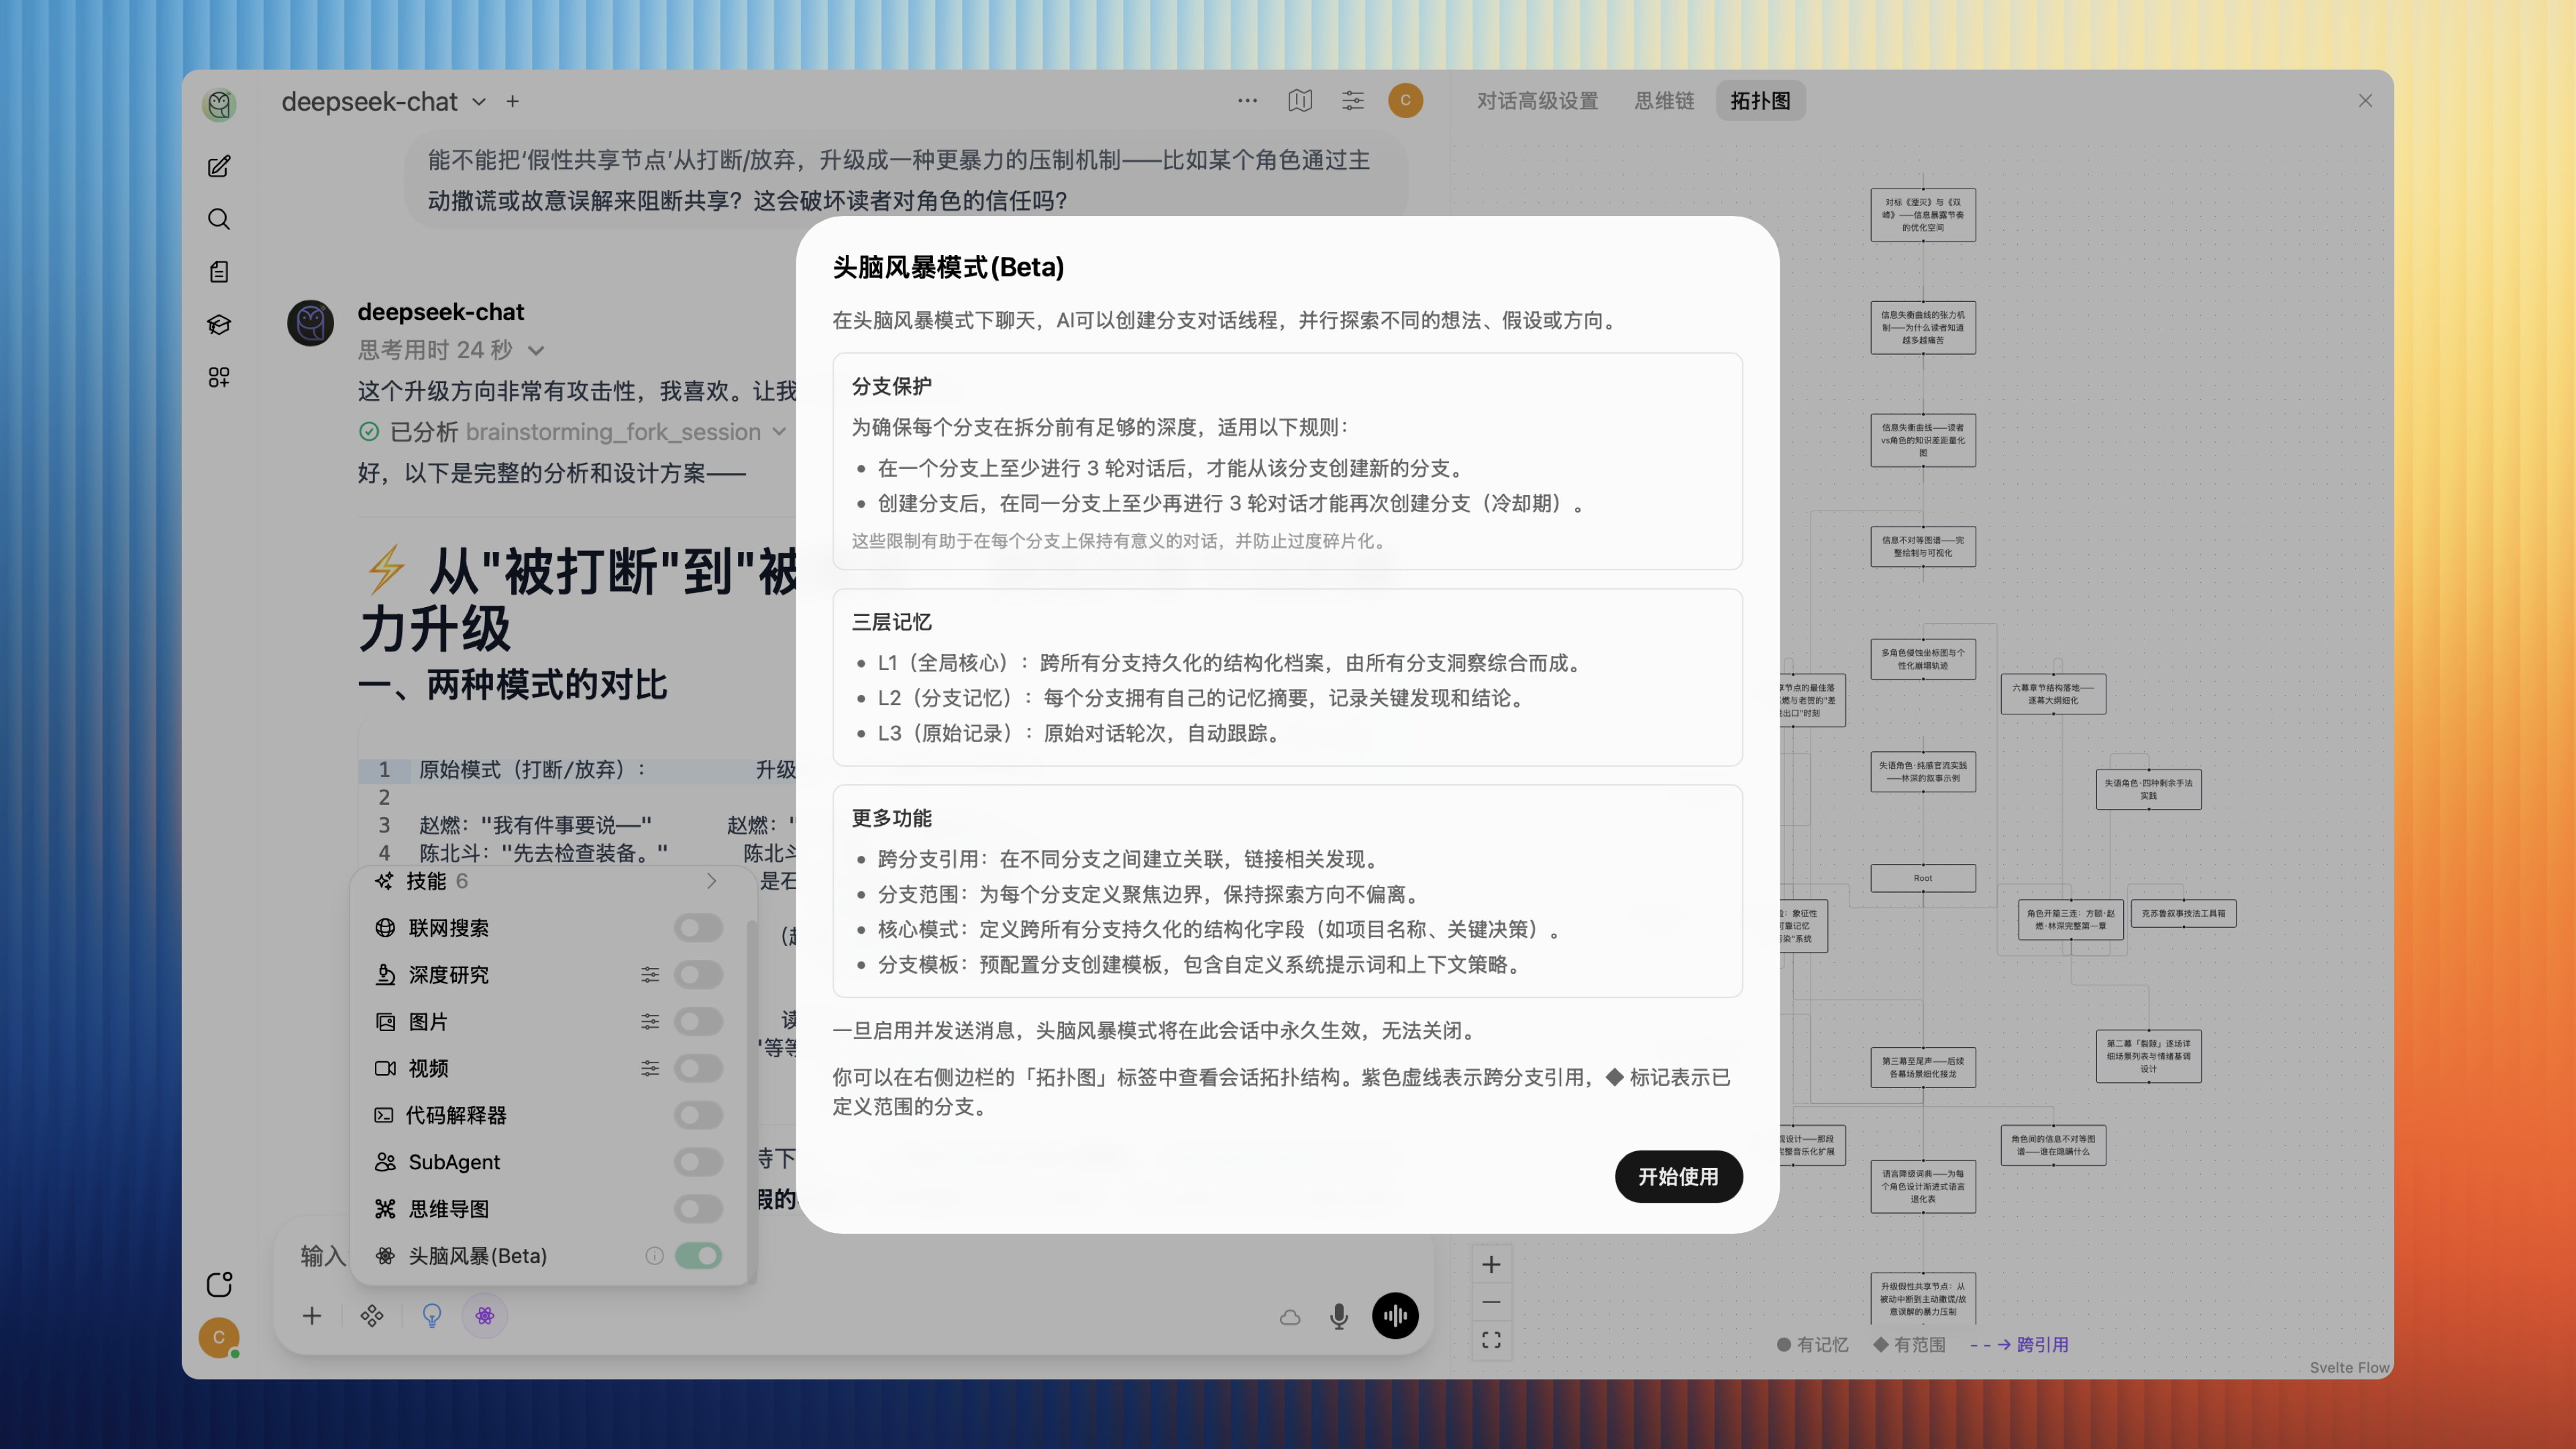Click the microphone icon

1339,1316
